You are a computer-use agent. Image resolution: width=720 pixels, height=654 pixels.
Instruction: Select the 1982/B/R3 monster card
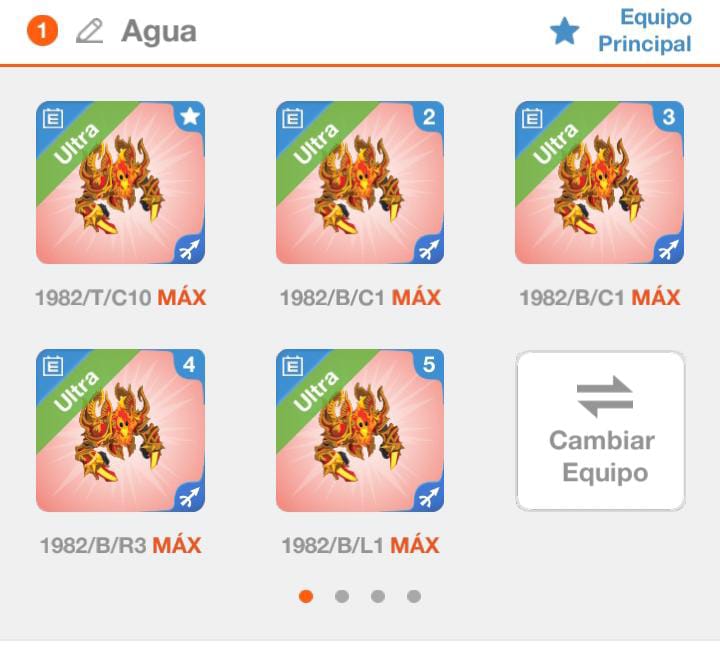[x=120, y=430]
